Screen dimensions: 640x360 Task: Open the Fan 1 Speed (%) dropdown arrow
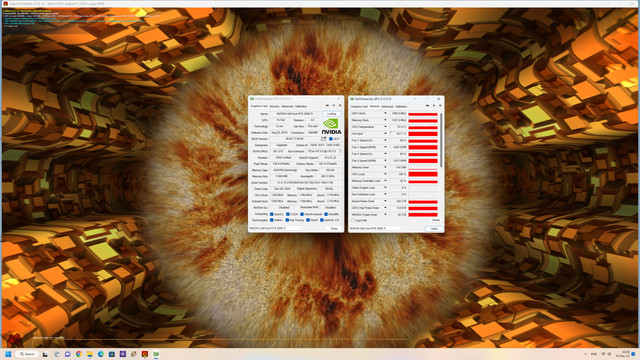(x=385, y=140)
